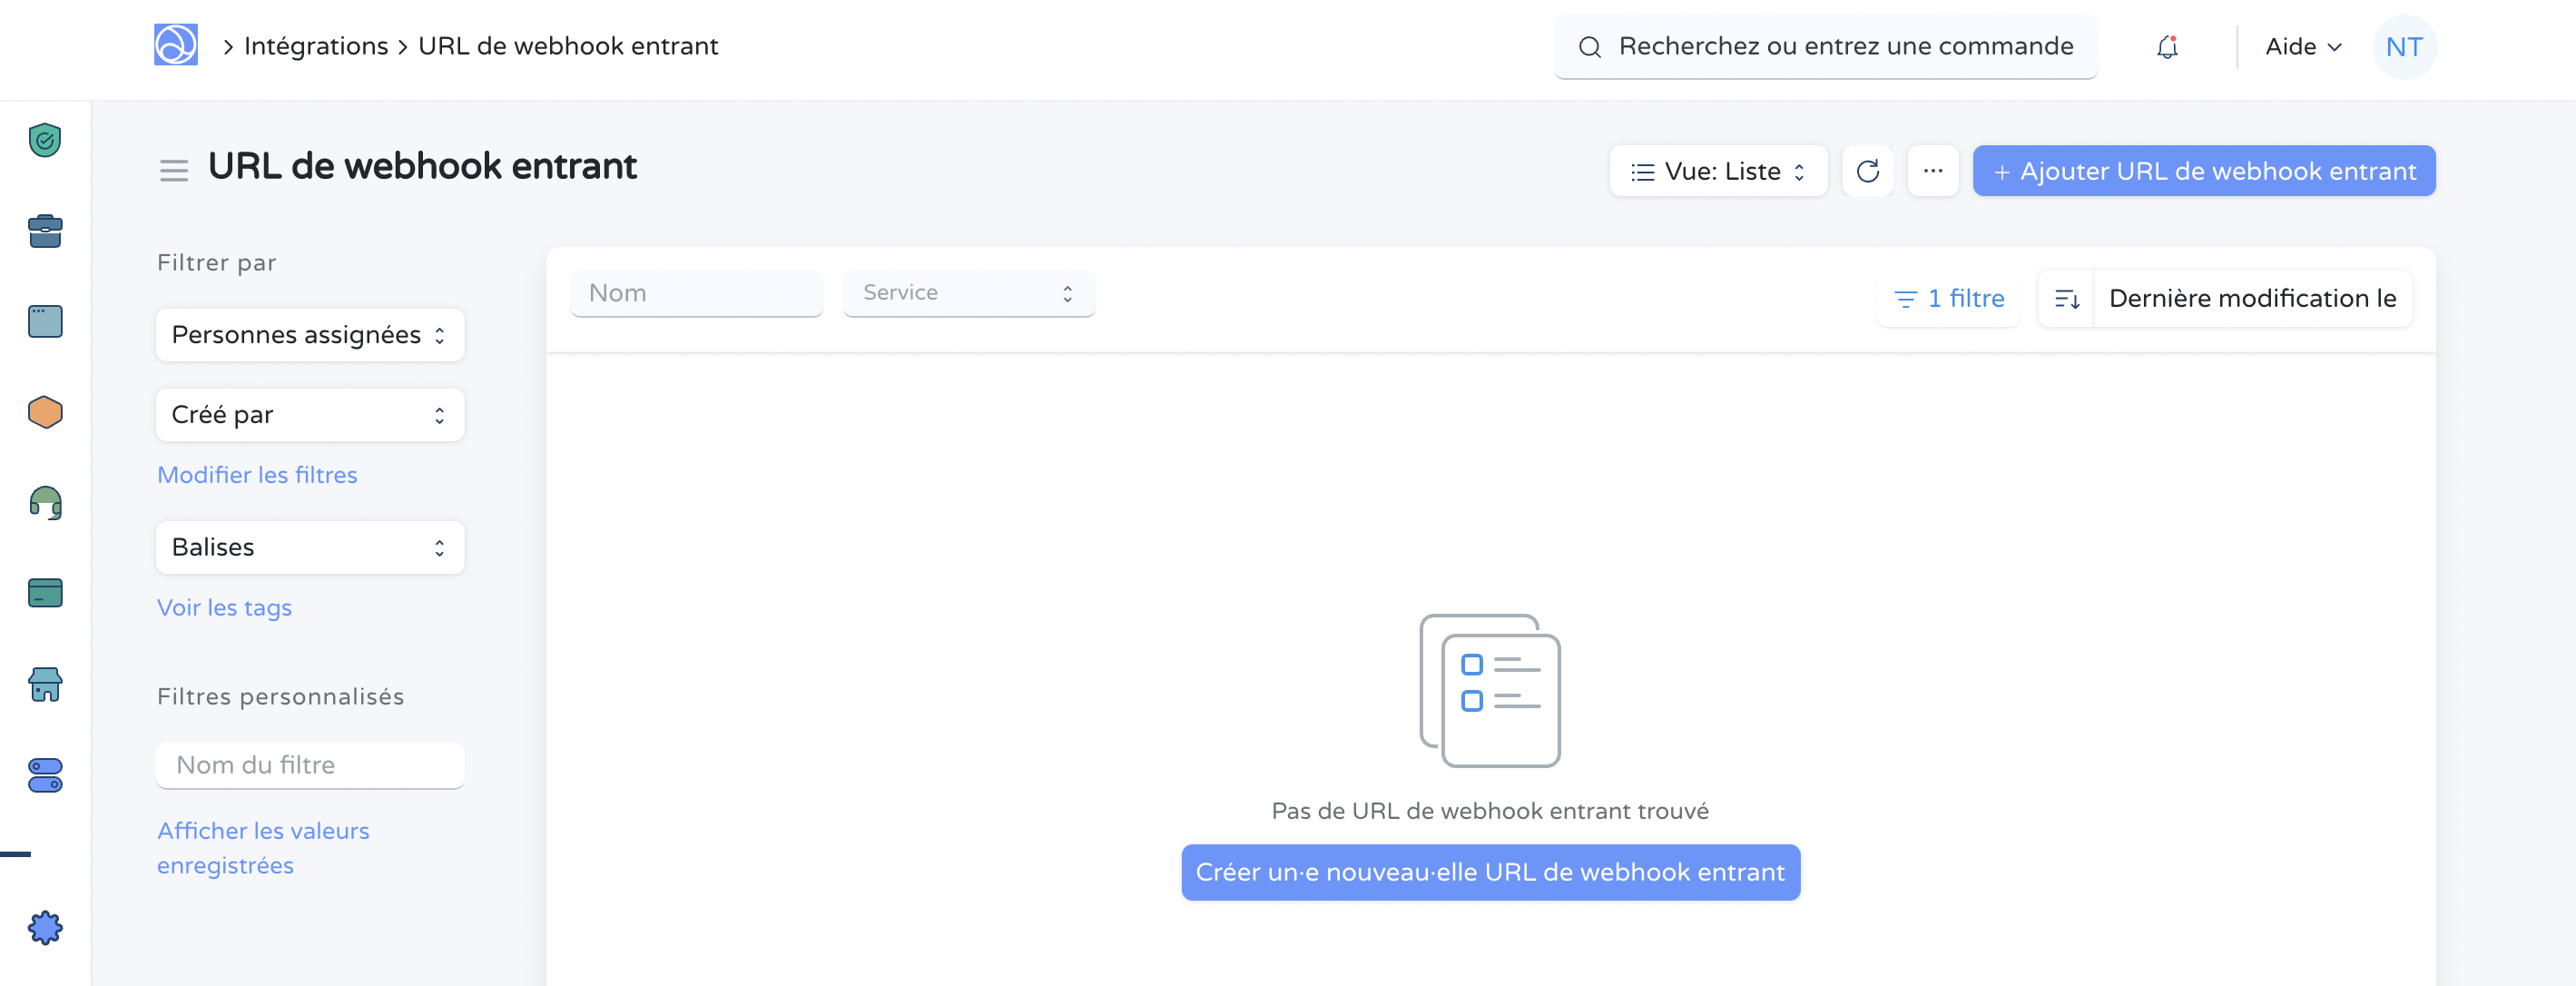
Task: Click Créer un·e nouveau·elle URL de webhook entrant
Action: tap(1489, 872)
